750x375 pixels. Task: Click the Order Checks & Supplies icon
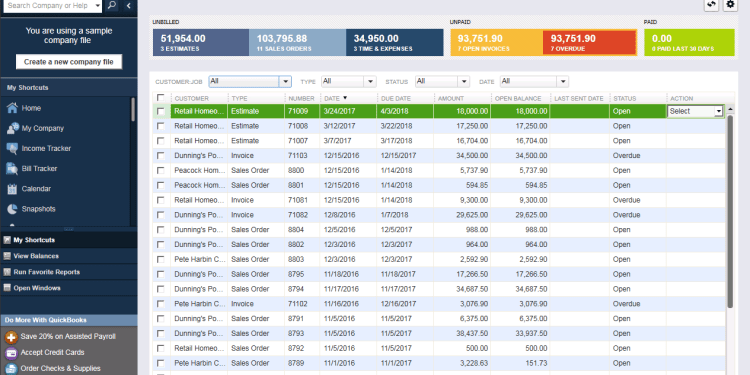coord(11,369)
